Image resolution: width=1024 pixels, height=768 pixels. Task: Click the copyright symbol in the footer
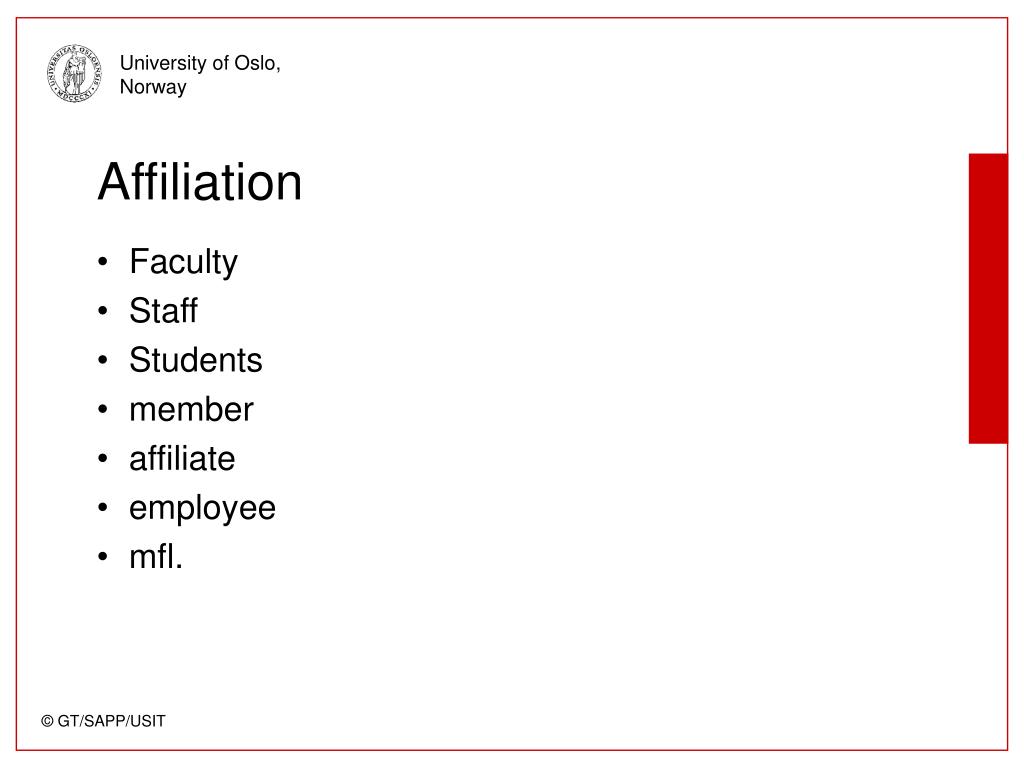point(47,721)
